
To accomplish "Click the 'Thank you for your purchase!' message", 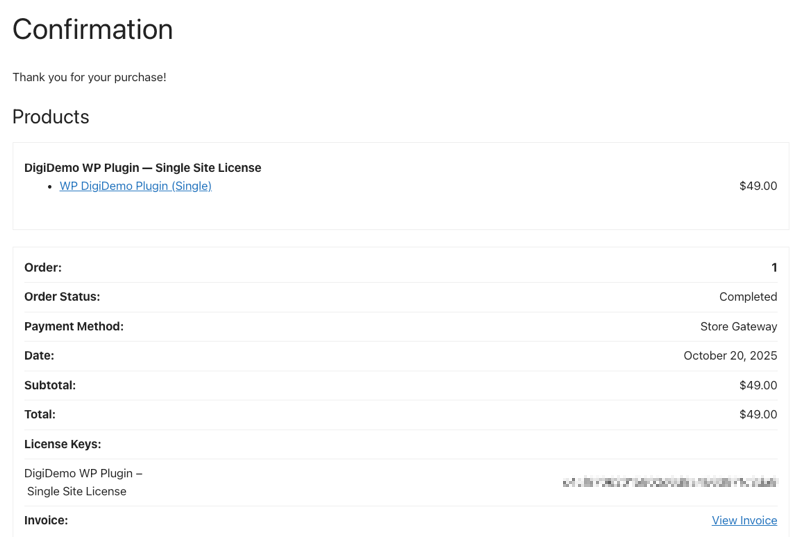I will [89, 77].
